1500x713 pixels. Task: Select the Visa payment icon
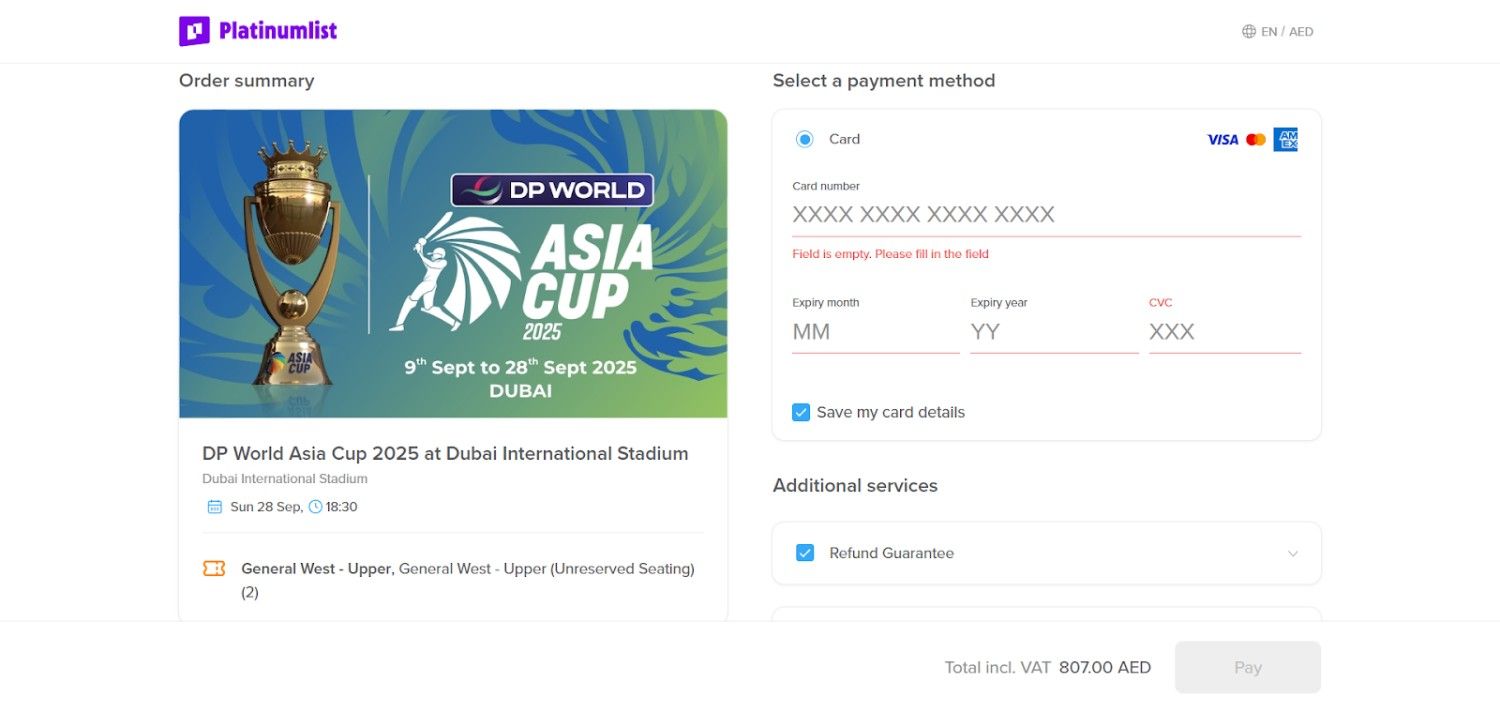(x=1221, y=139)
